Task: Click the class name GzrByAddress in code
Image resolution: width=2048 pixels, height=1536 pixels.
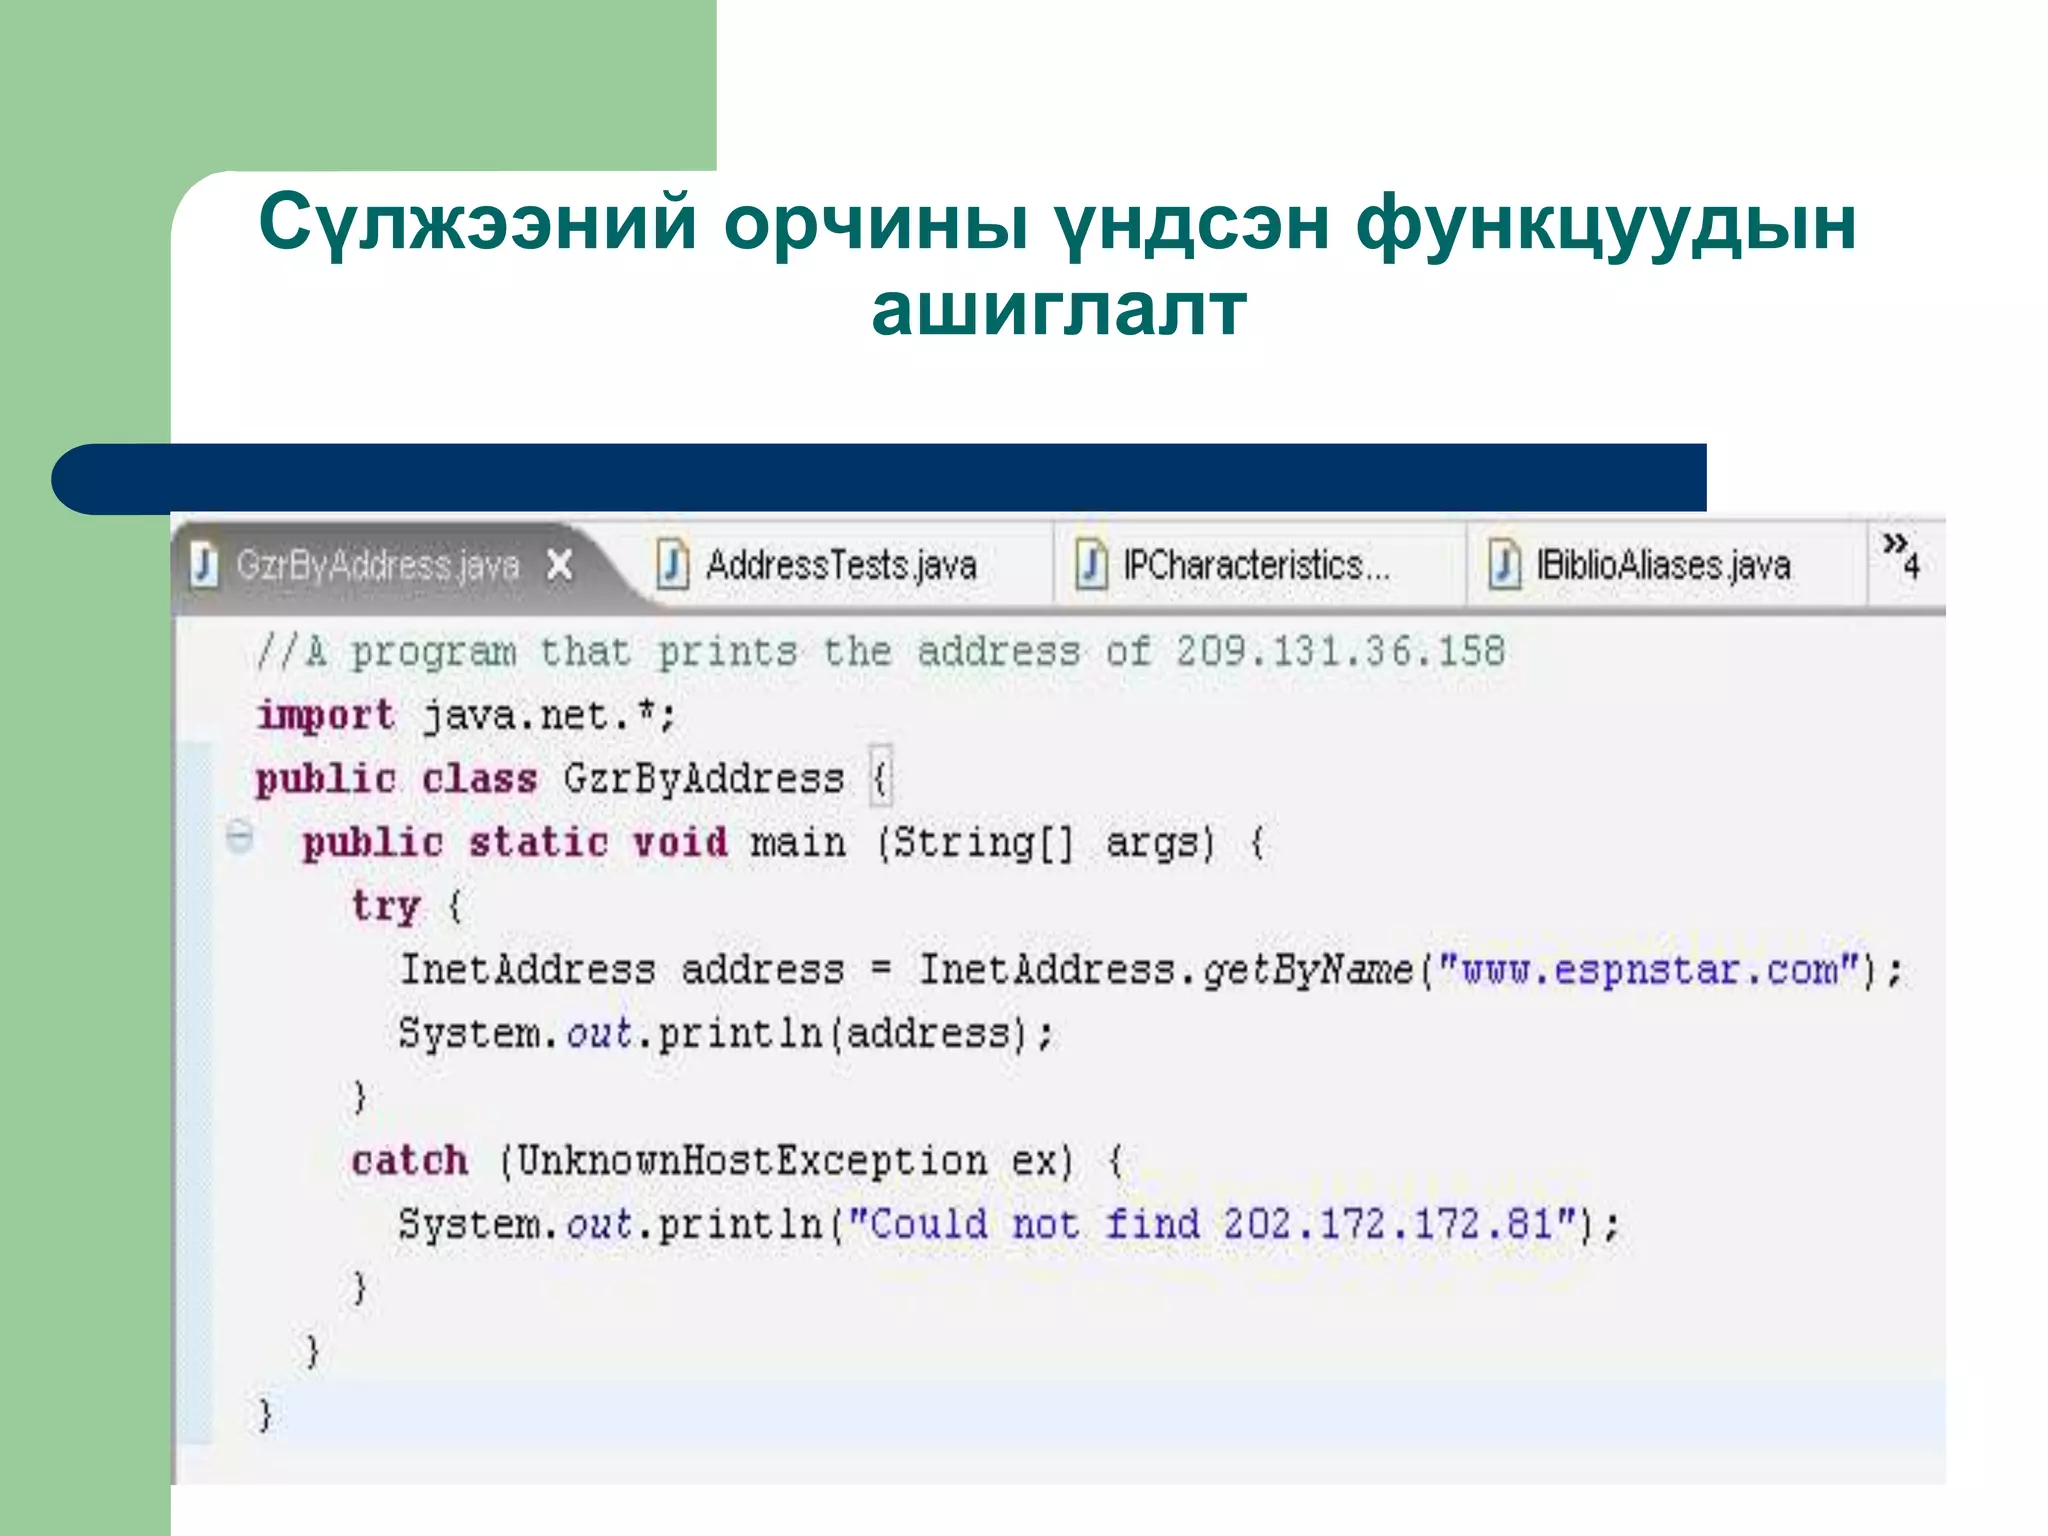Action: [x=704, y=779]
